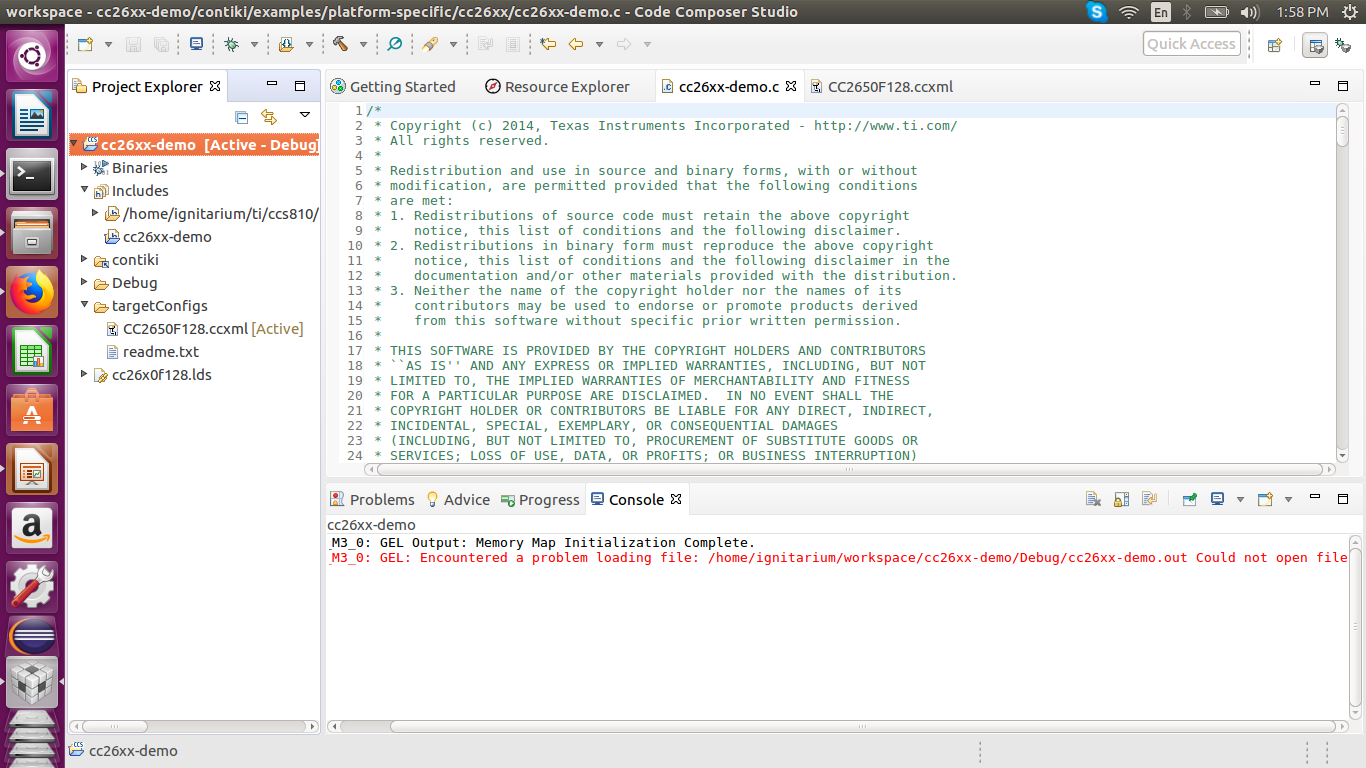
Task: Open the Progress view tab
Action: pos(540,500)
